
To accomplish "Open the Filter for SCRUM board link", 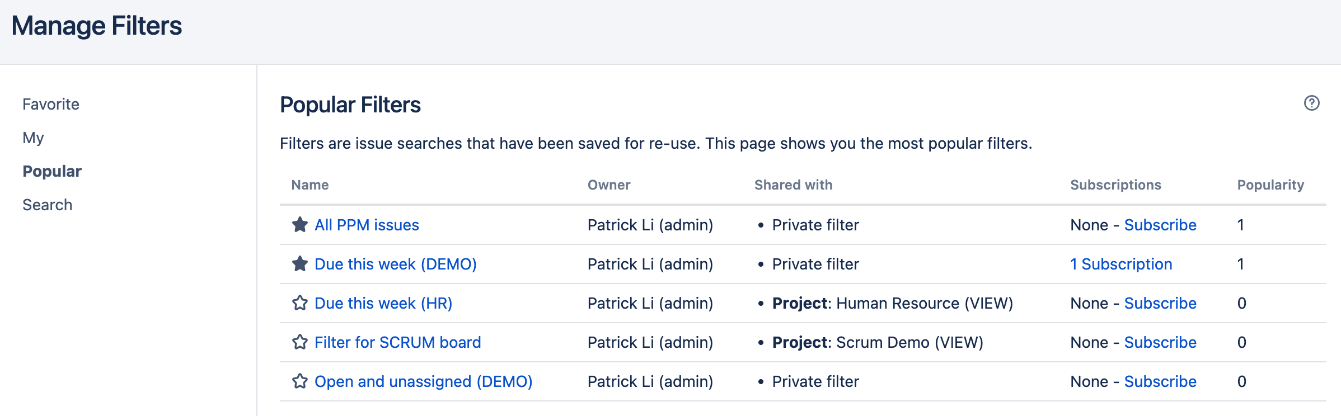I will click(398, 342).
